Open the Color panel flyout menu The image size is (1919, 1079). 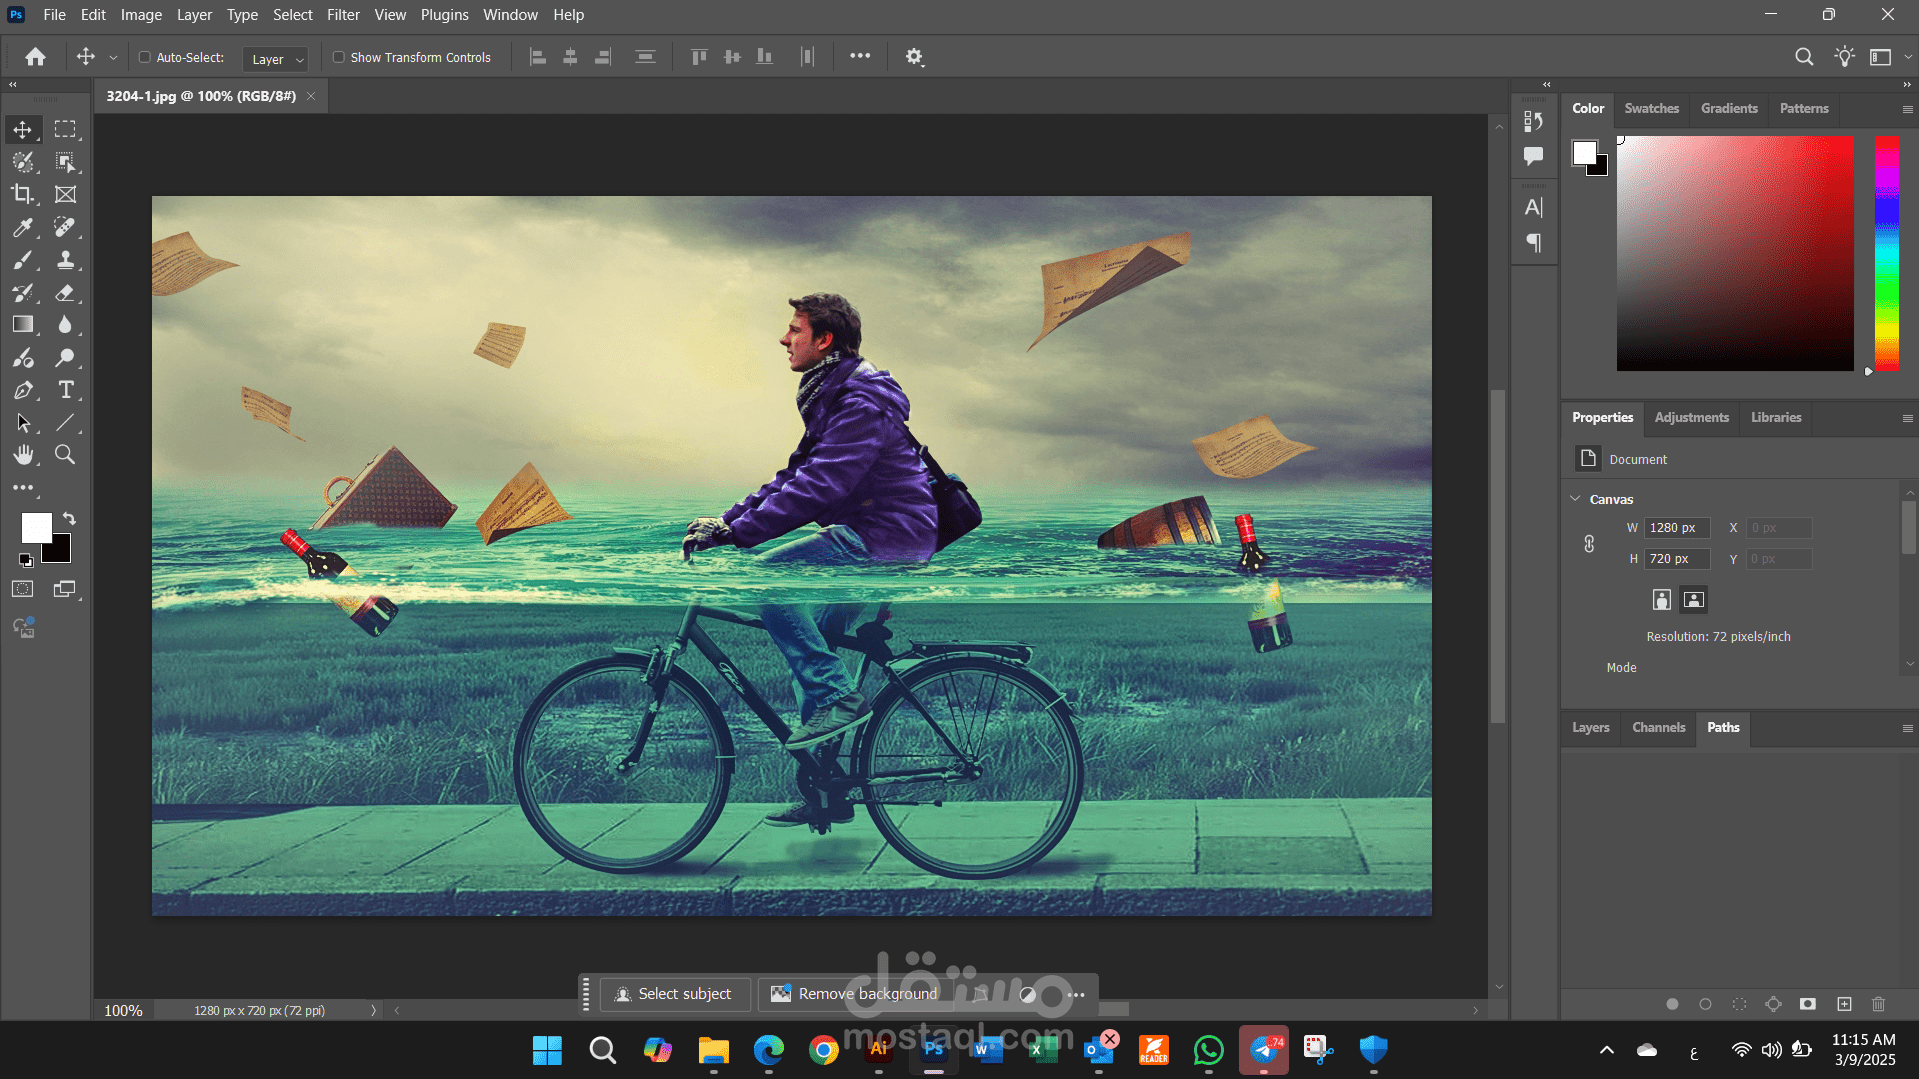pyautogui.click(x=1907, y=109)
